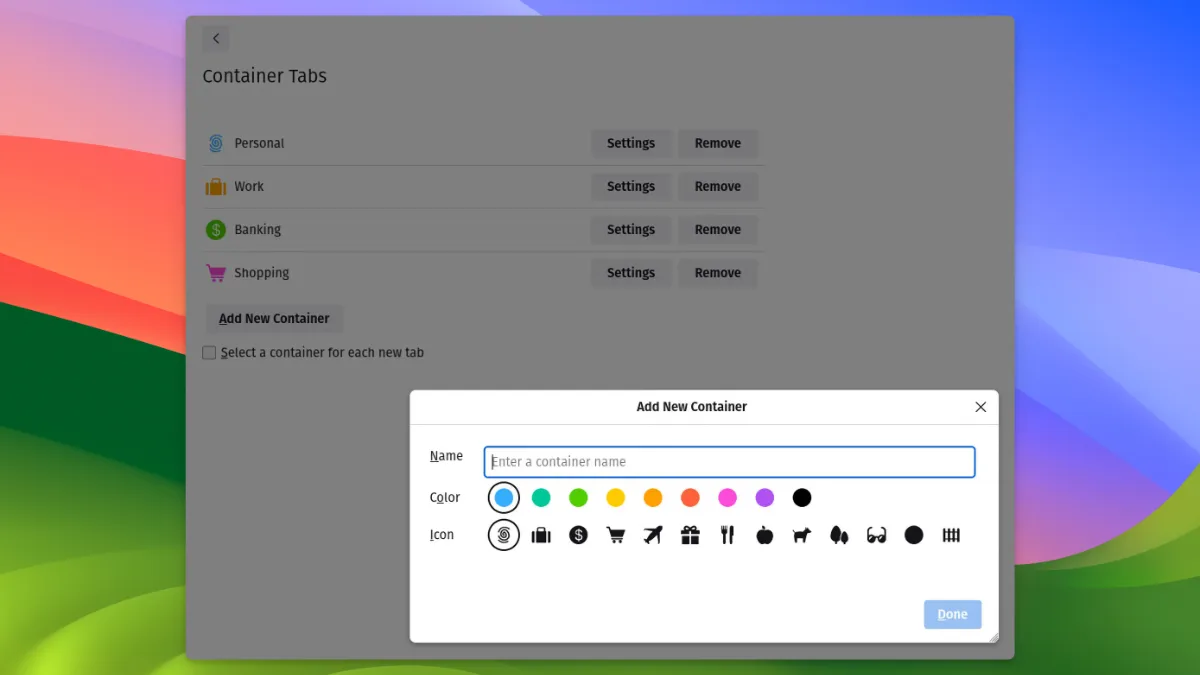Select the shopping cart icon in the dialog

[616, 535]
